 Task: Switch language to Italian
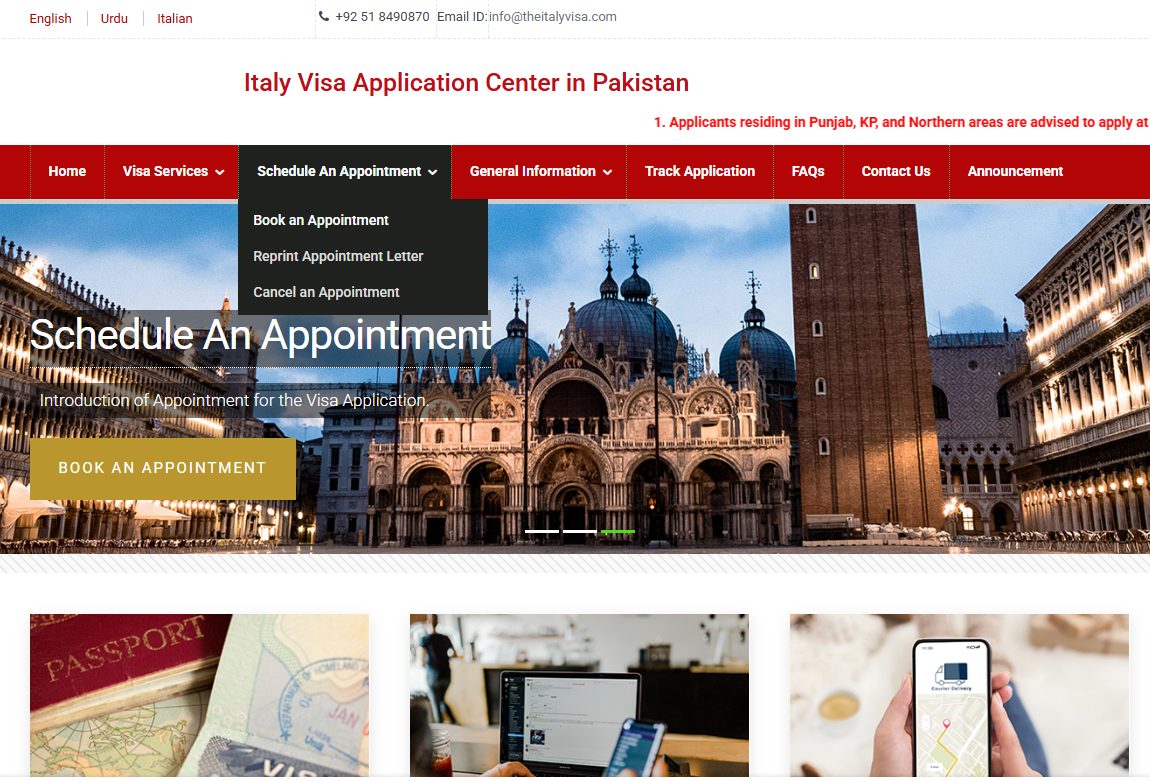click(x=175, y=18)
